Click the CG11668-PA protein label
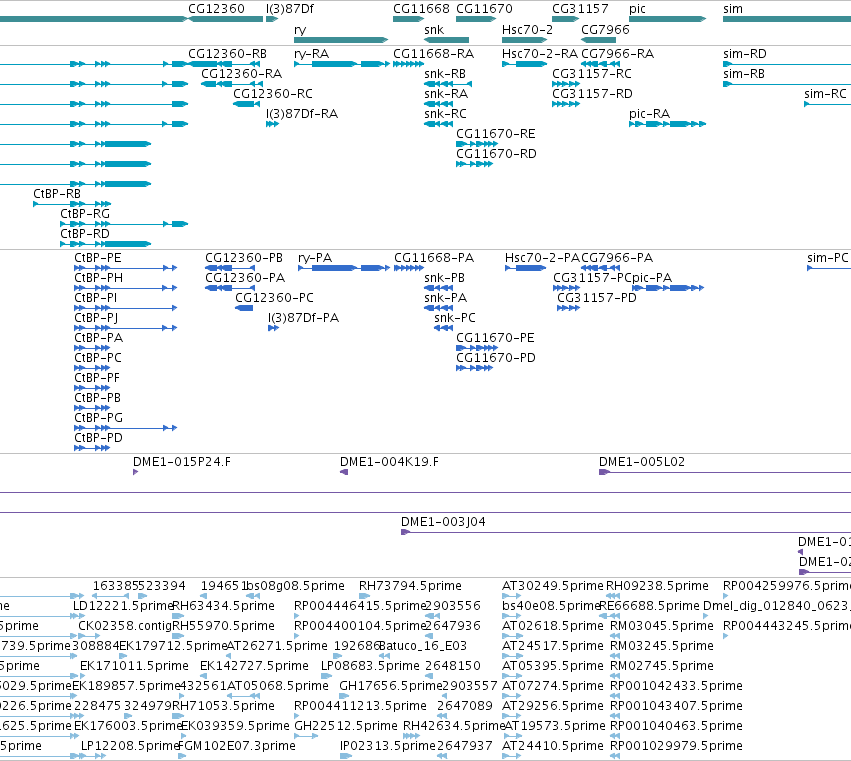The image size is (851, 761). pos(434,258)
